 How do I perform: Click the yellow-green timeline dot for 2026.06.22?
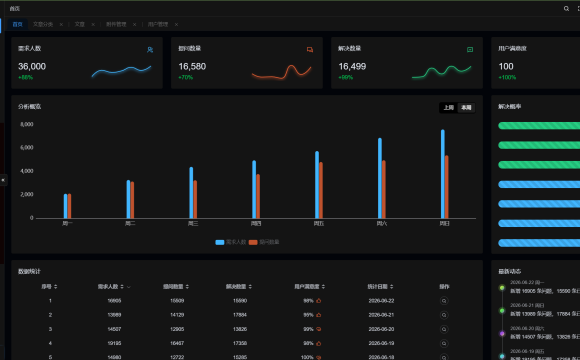pos(502,287)
